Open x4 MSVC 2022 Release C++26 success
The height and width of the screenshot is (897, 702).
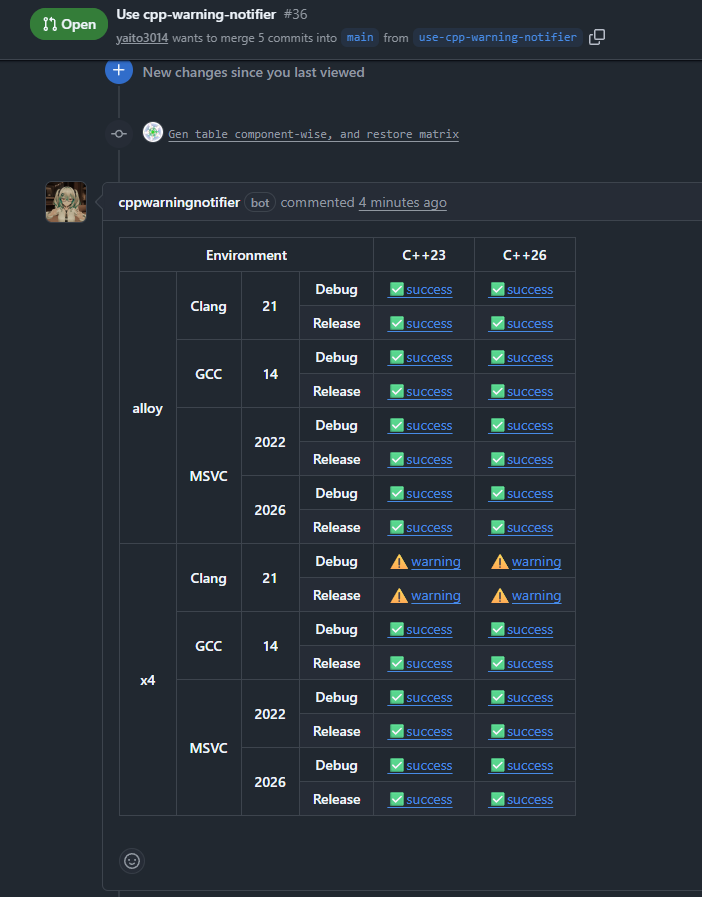[521, 732]
